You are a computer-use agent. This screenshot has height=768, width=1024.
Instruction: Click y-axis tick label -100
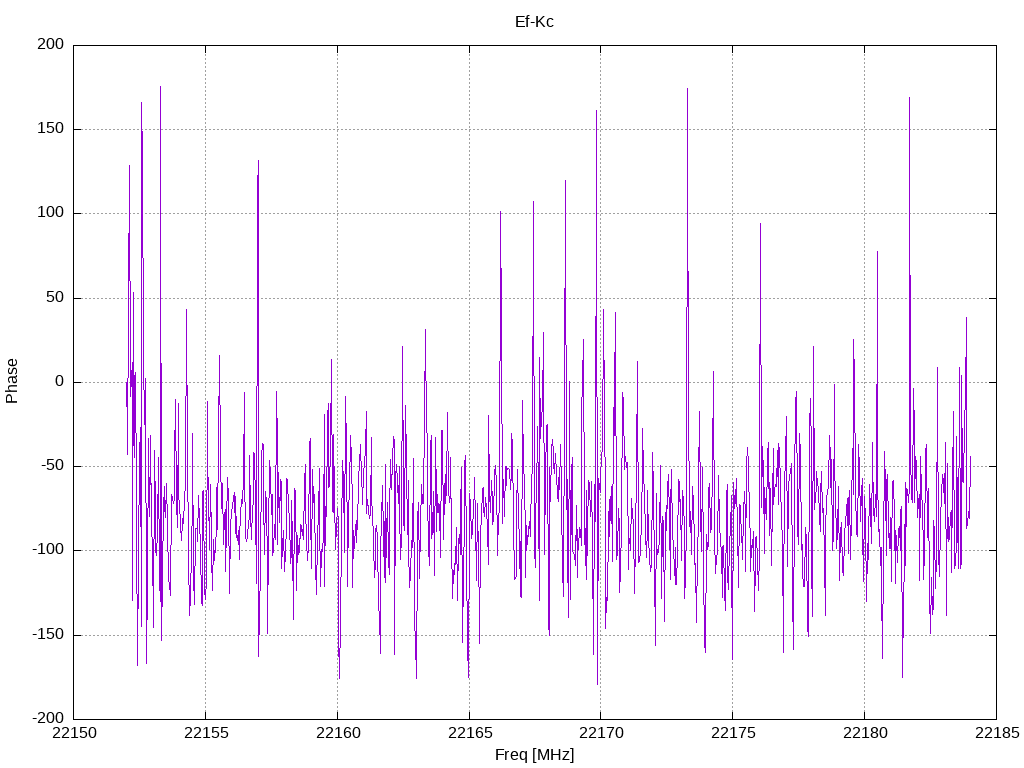pos(48,549)
